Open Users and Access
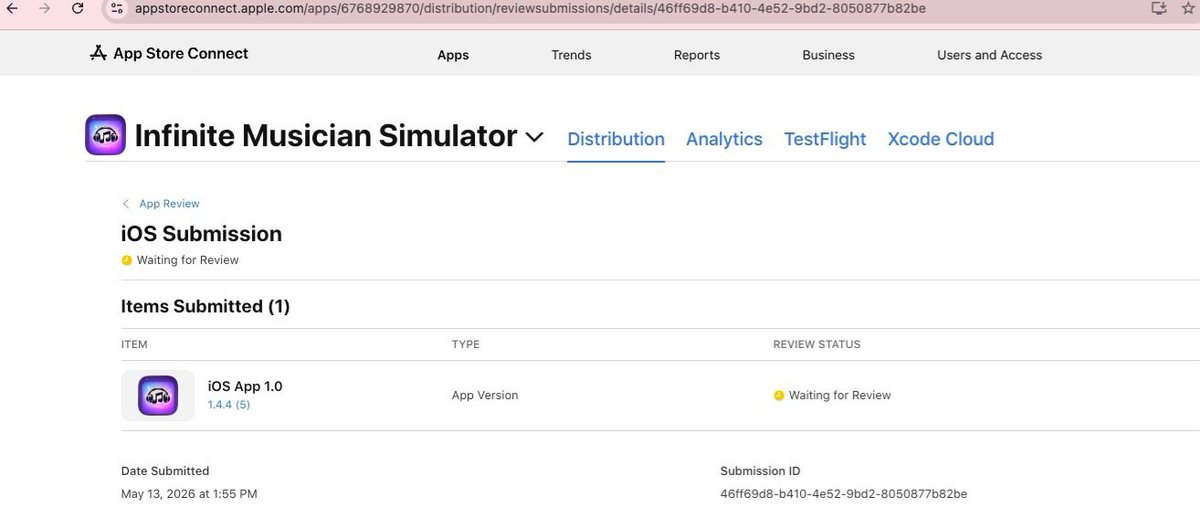This screenshot has width=1200, height=518. 989,55
